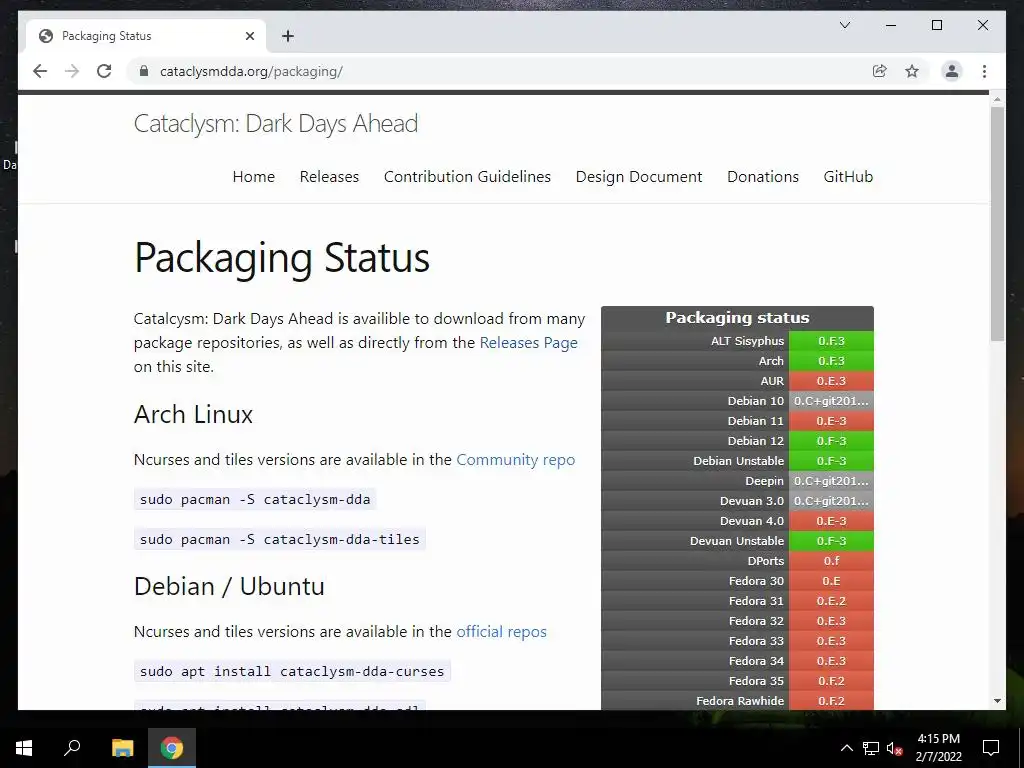1024x768 pixels.
Task: Open a new browser tab
Action: click(287, 36)
